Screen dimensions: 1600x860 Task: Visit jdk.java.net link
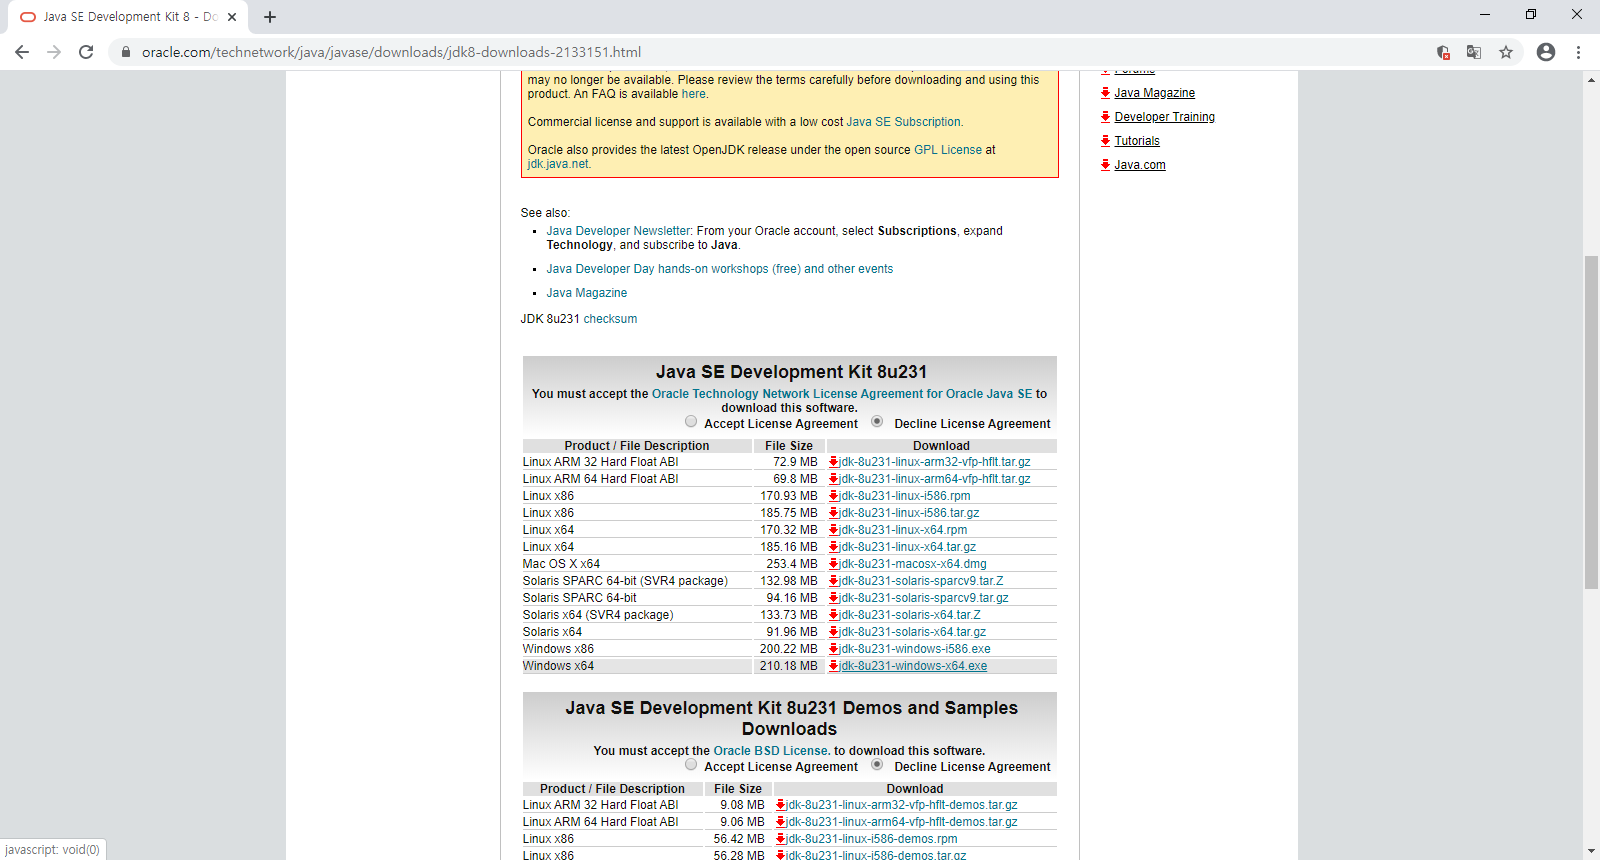tap(558, 164)
